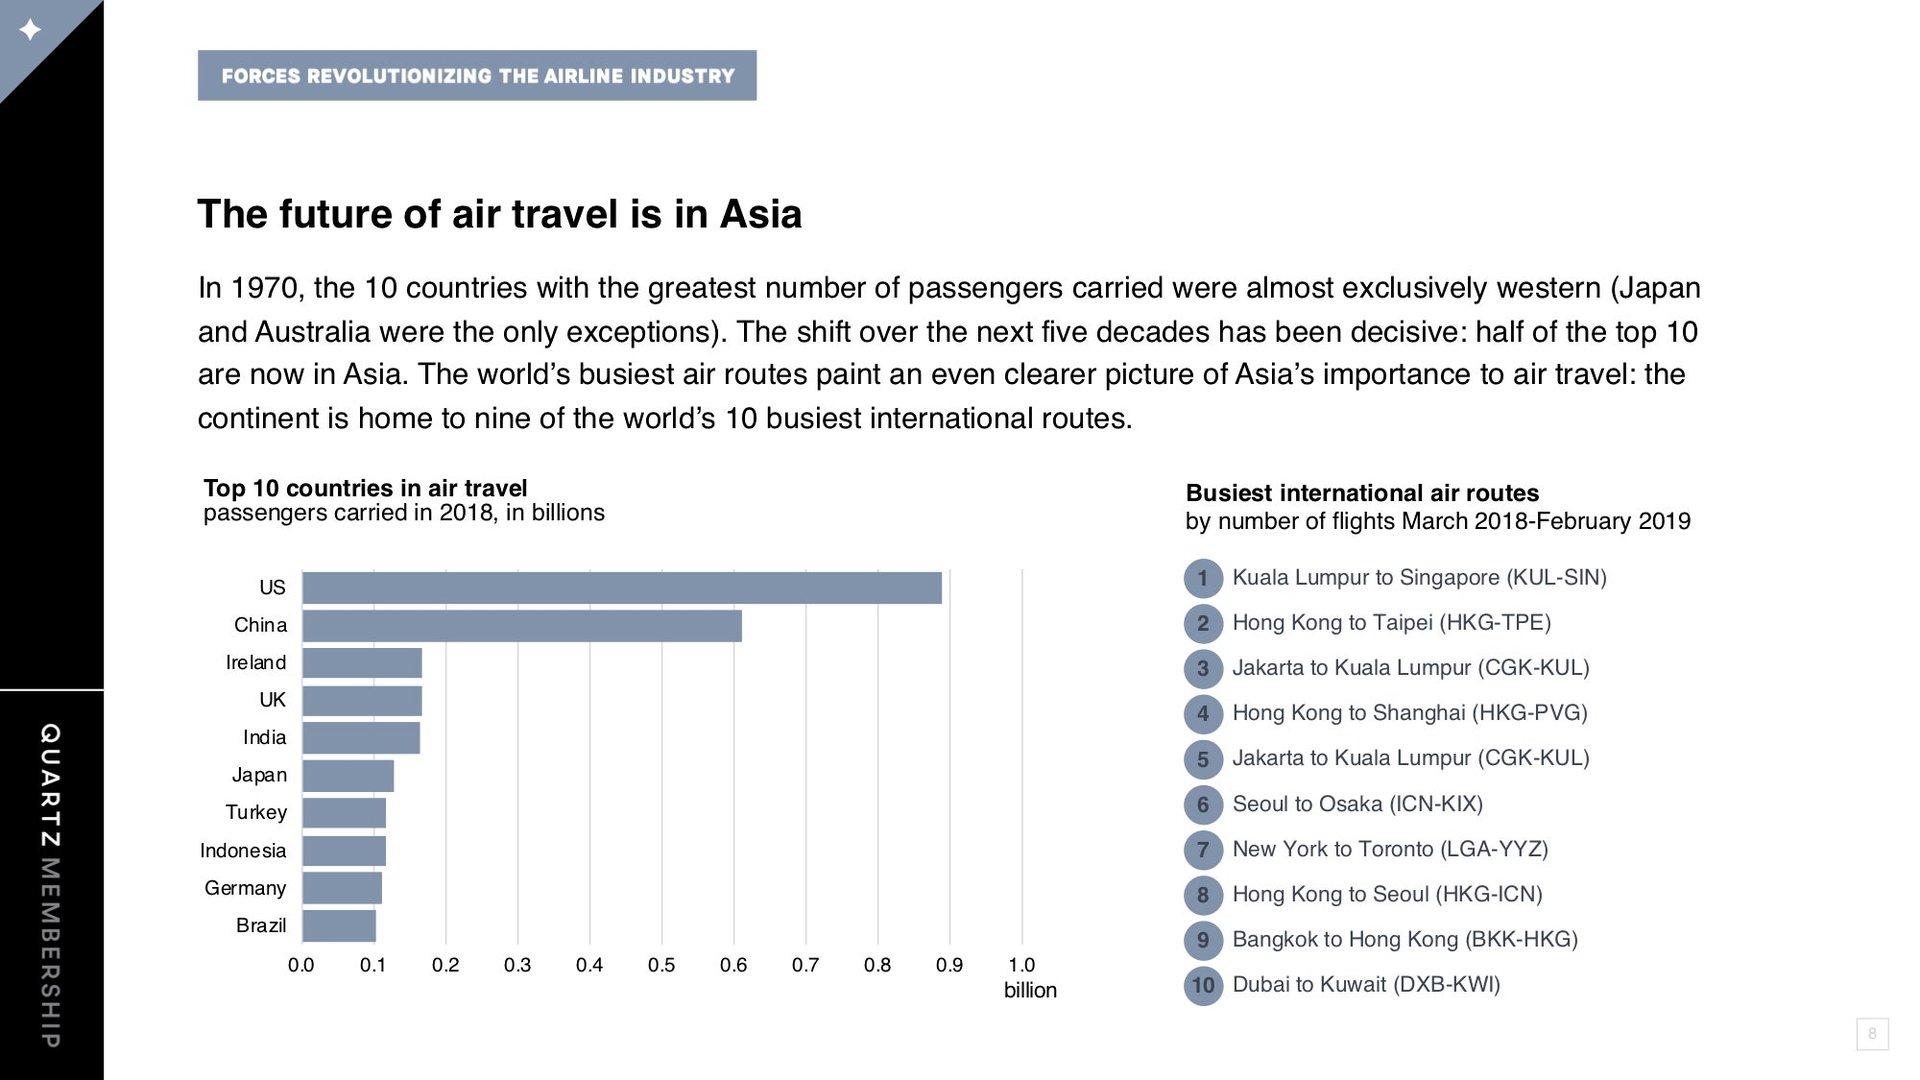Viewport: 1920px width, 1080px height.
Task: Click the Japan bar in chart
Action: (x=348, y=776)
